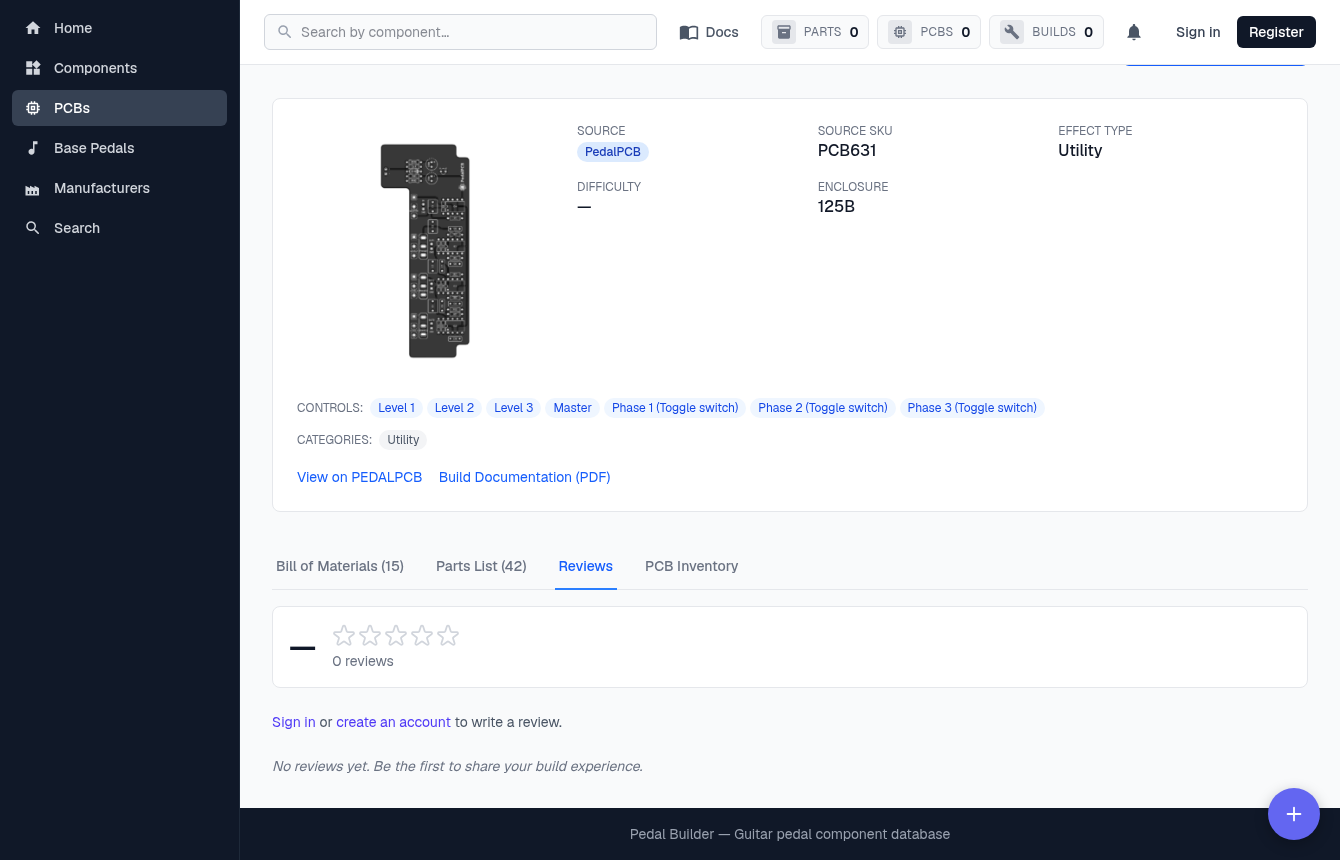Click the Utility effect type value
1340x860 pixels.
click(x=1080, y=151)
